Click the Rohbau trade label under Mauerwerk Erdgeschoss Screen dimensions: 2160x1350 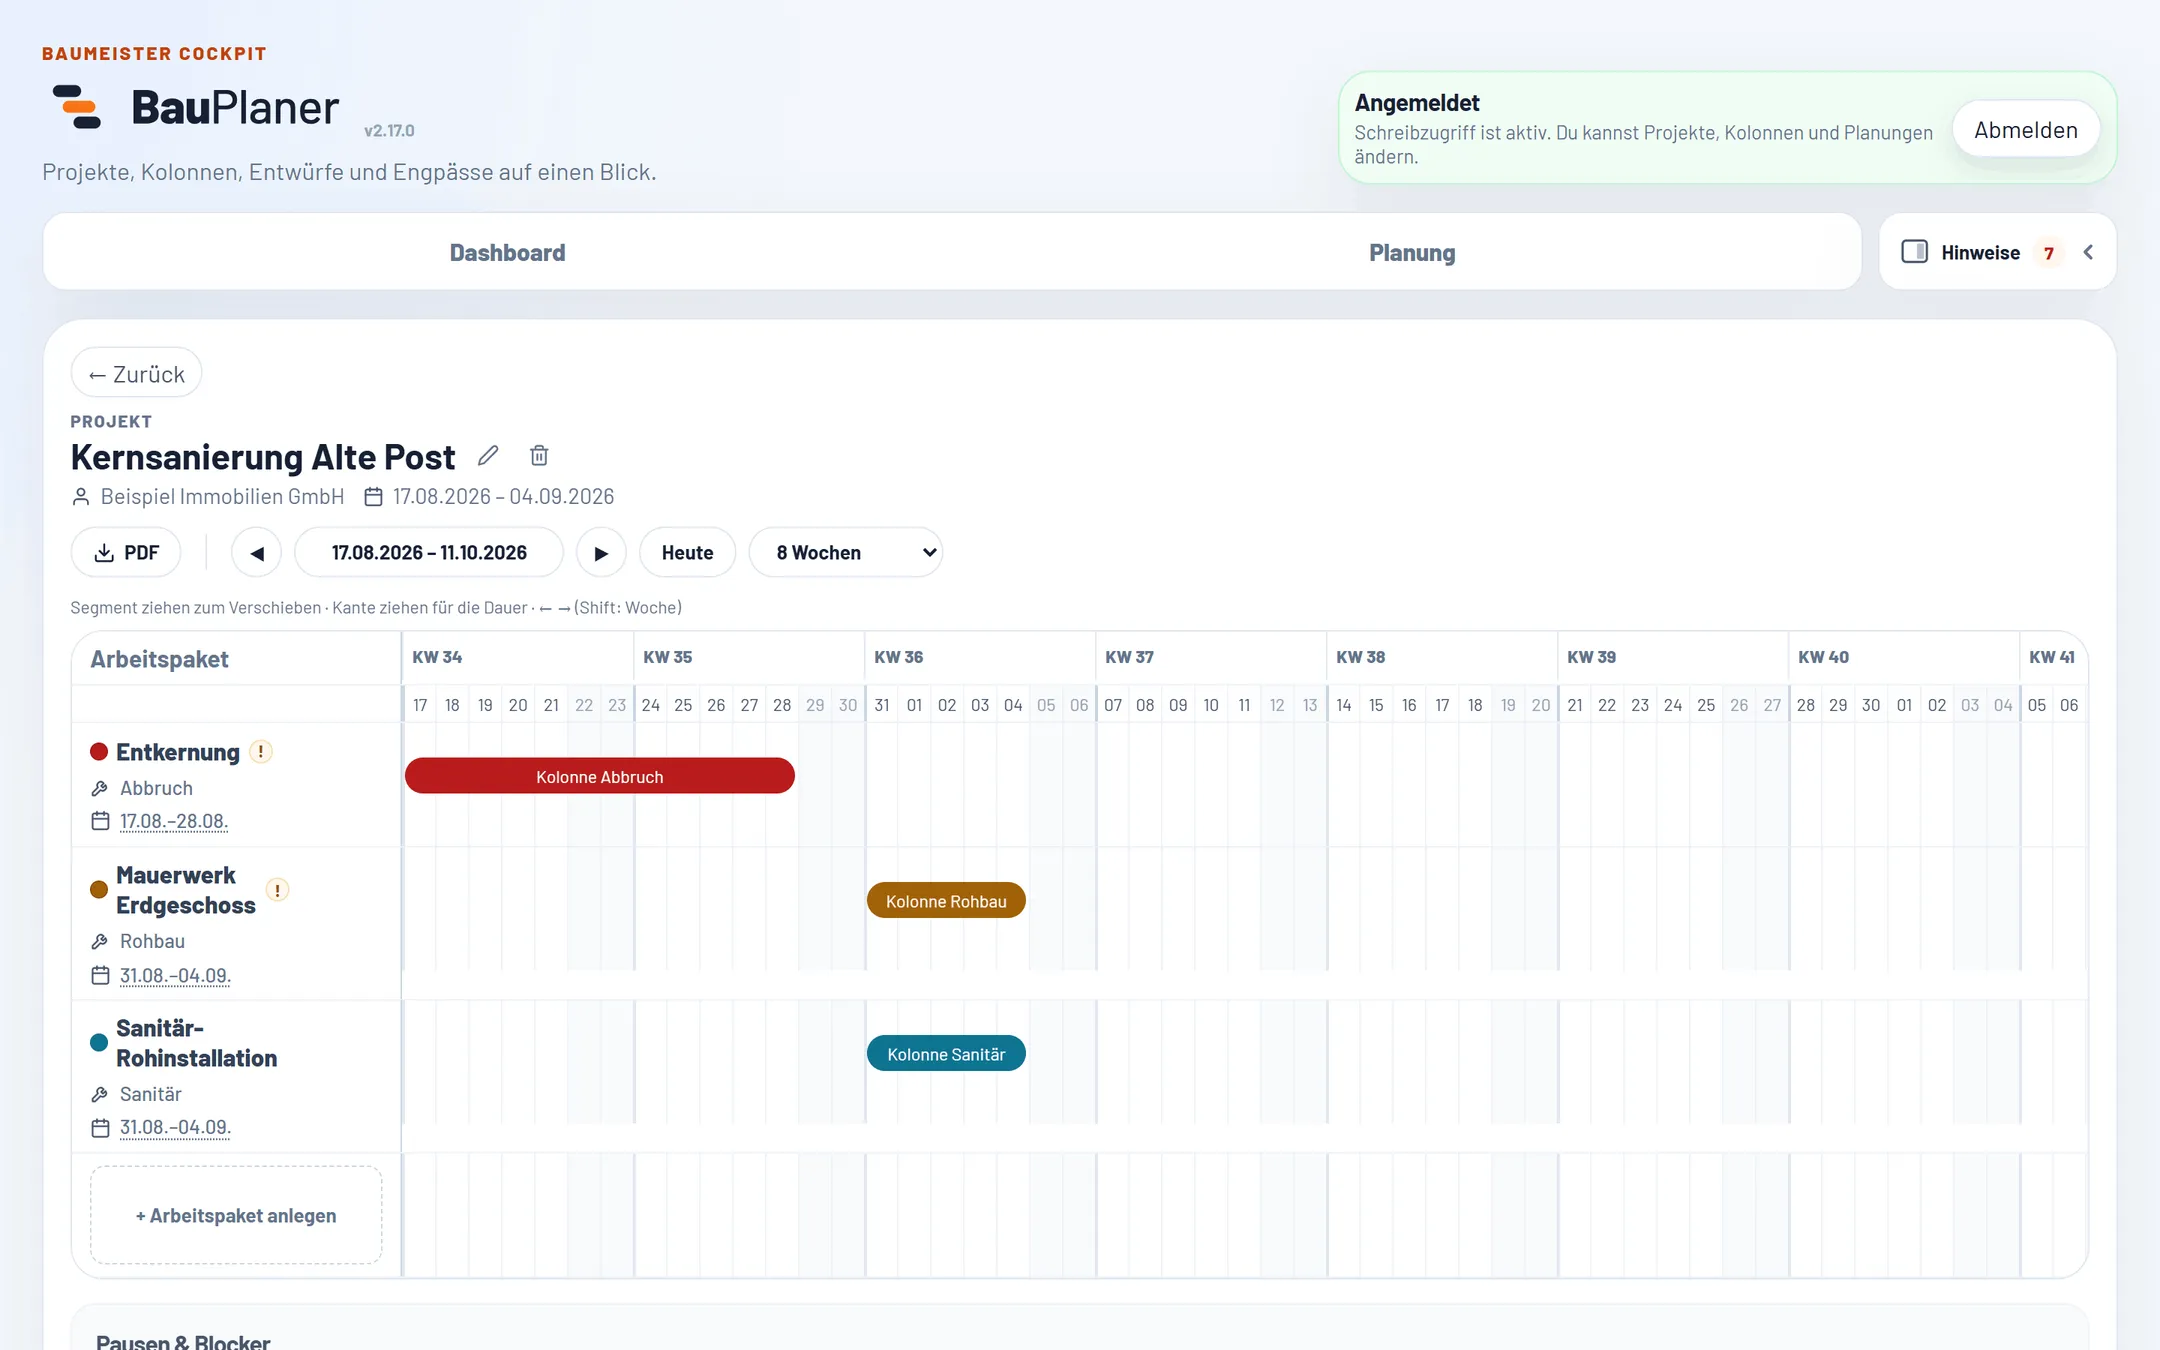pos(152,942)
